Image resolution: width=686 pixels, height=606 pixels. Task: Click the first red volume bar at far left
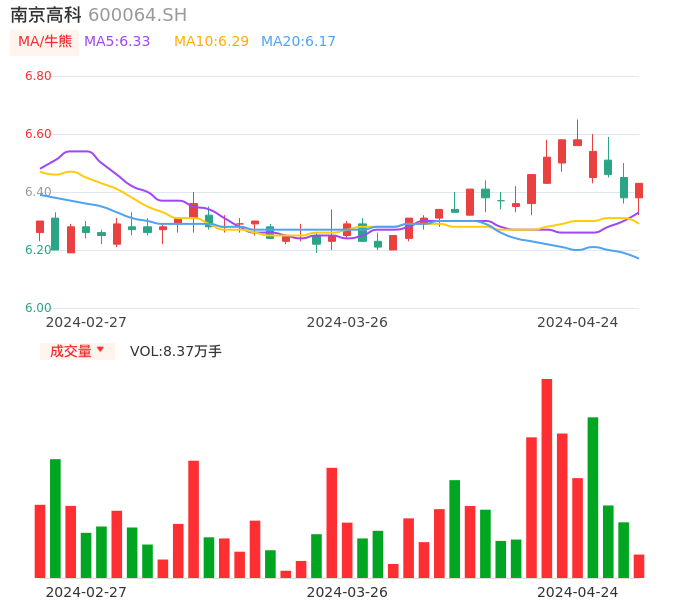point(40,541)
